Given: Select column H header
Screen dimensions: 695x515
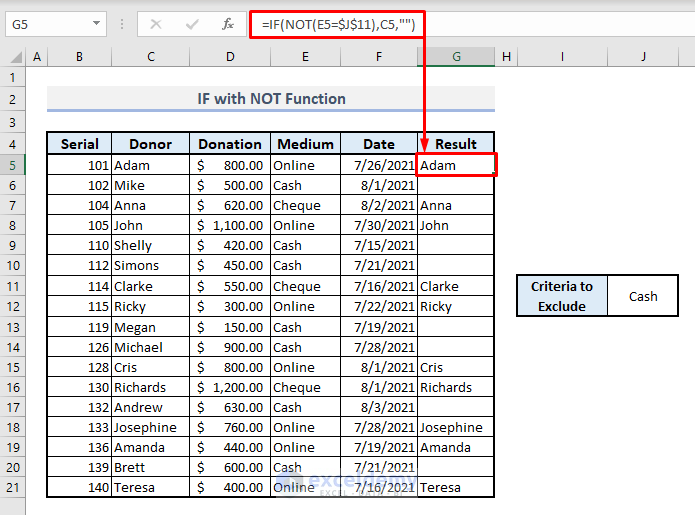Looking at the screenshot, I should tap(506, 57).
